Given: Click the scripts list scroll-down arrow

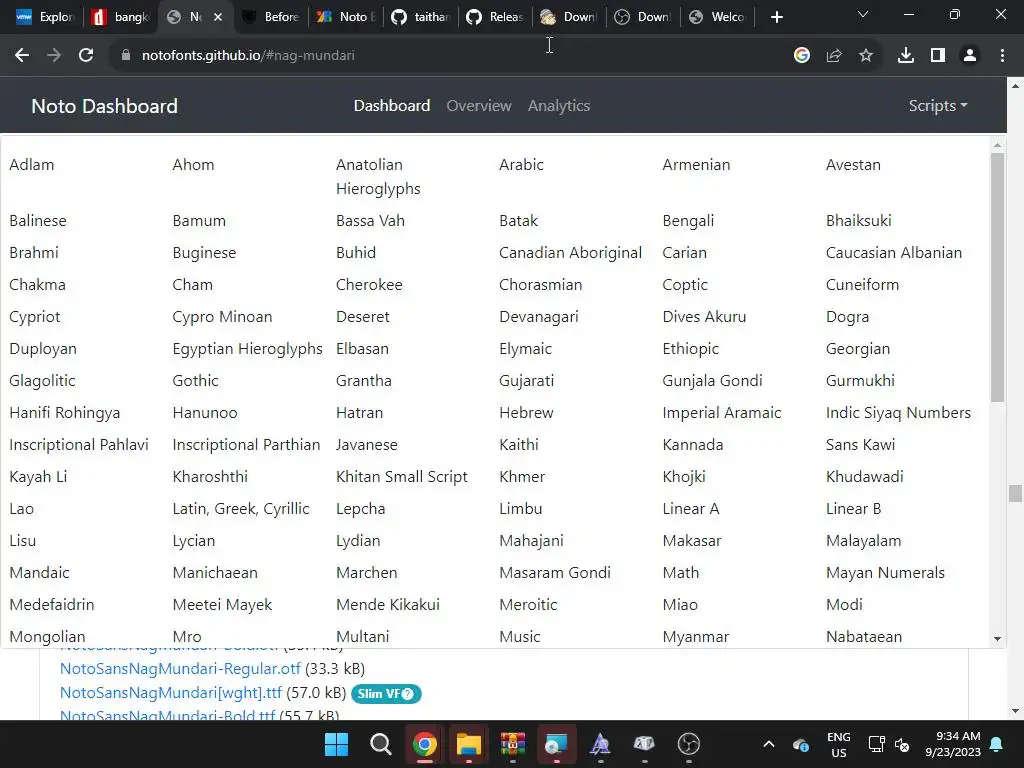Looking at the screenshot, I should click(x=997, y=639).
